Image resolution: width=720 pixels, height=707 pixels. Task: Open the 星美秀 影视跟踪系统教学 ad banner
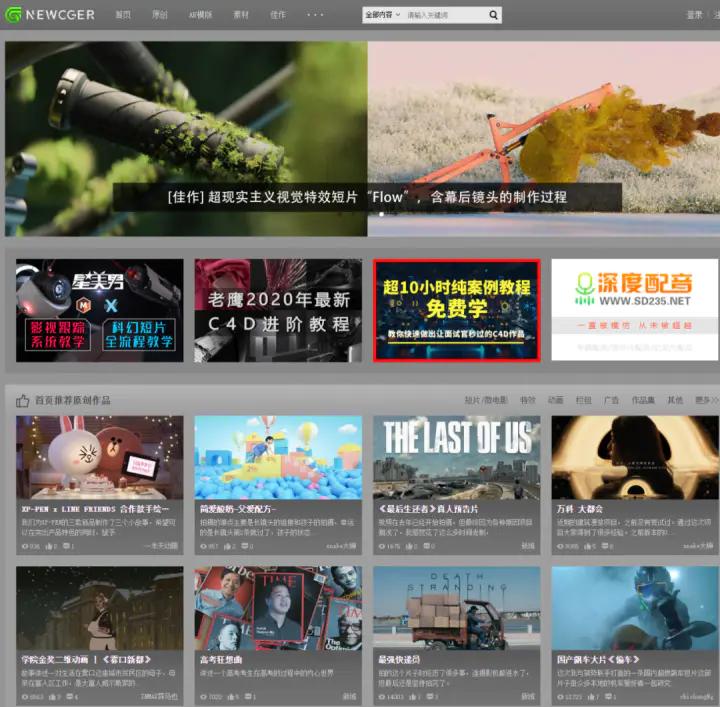coord(100,310)
